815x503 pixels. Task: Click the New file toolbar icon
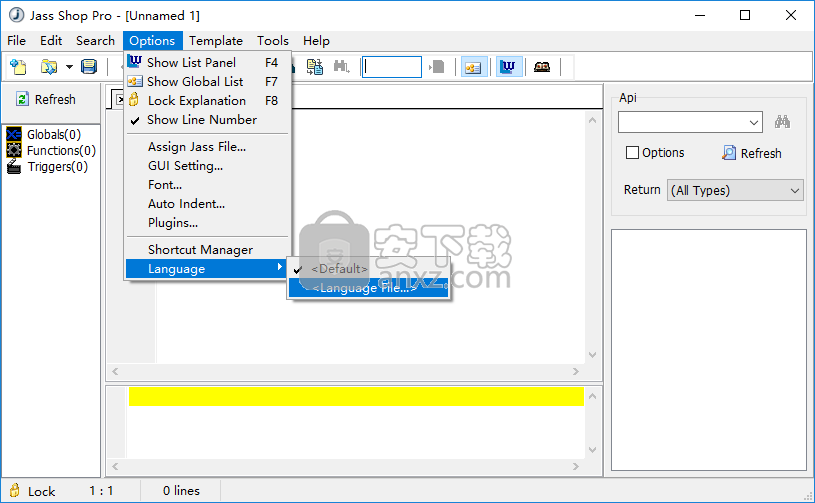[18, 67]
